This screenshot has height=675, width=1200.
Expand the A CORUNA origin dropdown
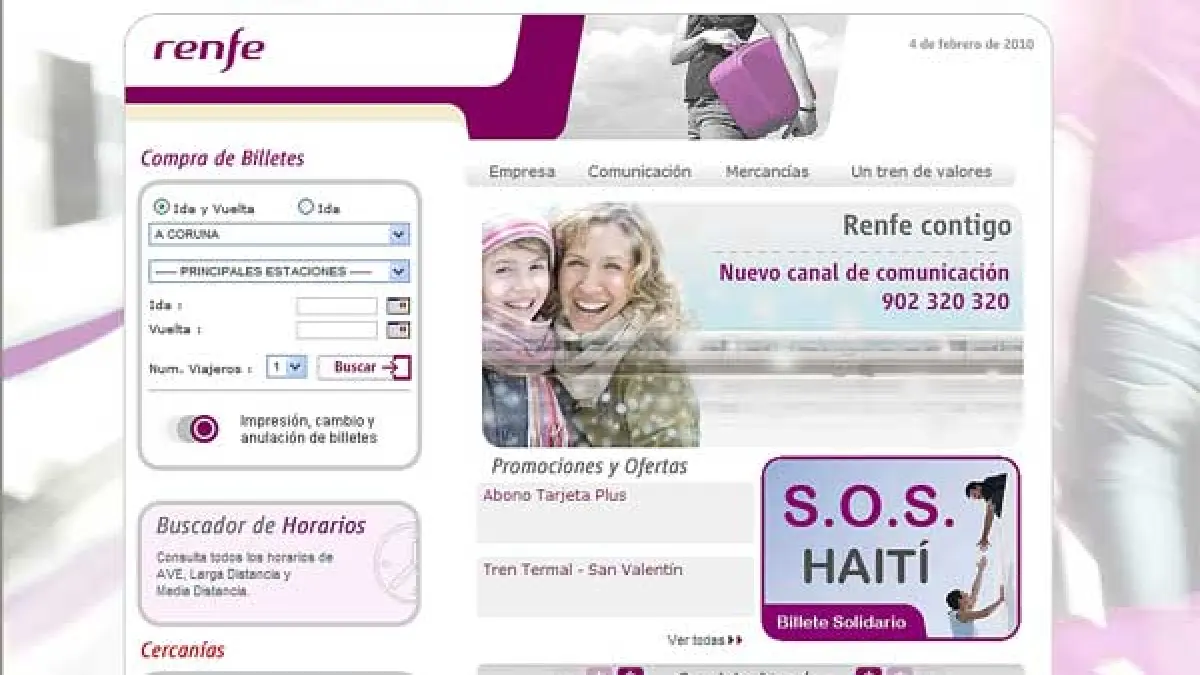[x=399, y=235]
